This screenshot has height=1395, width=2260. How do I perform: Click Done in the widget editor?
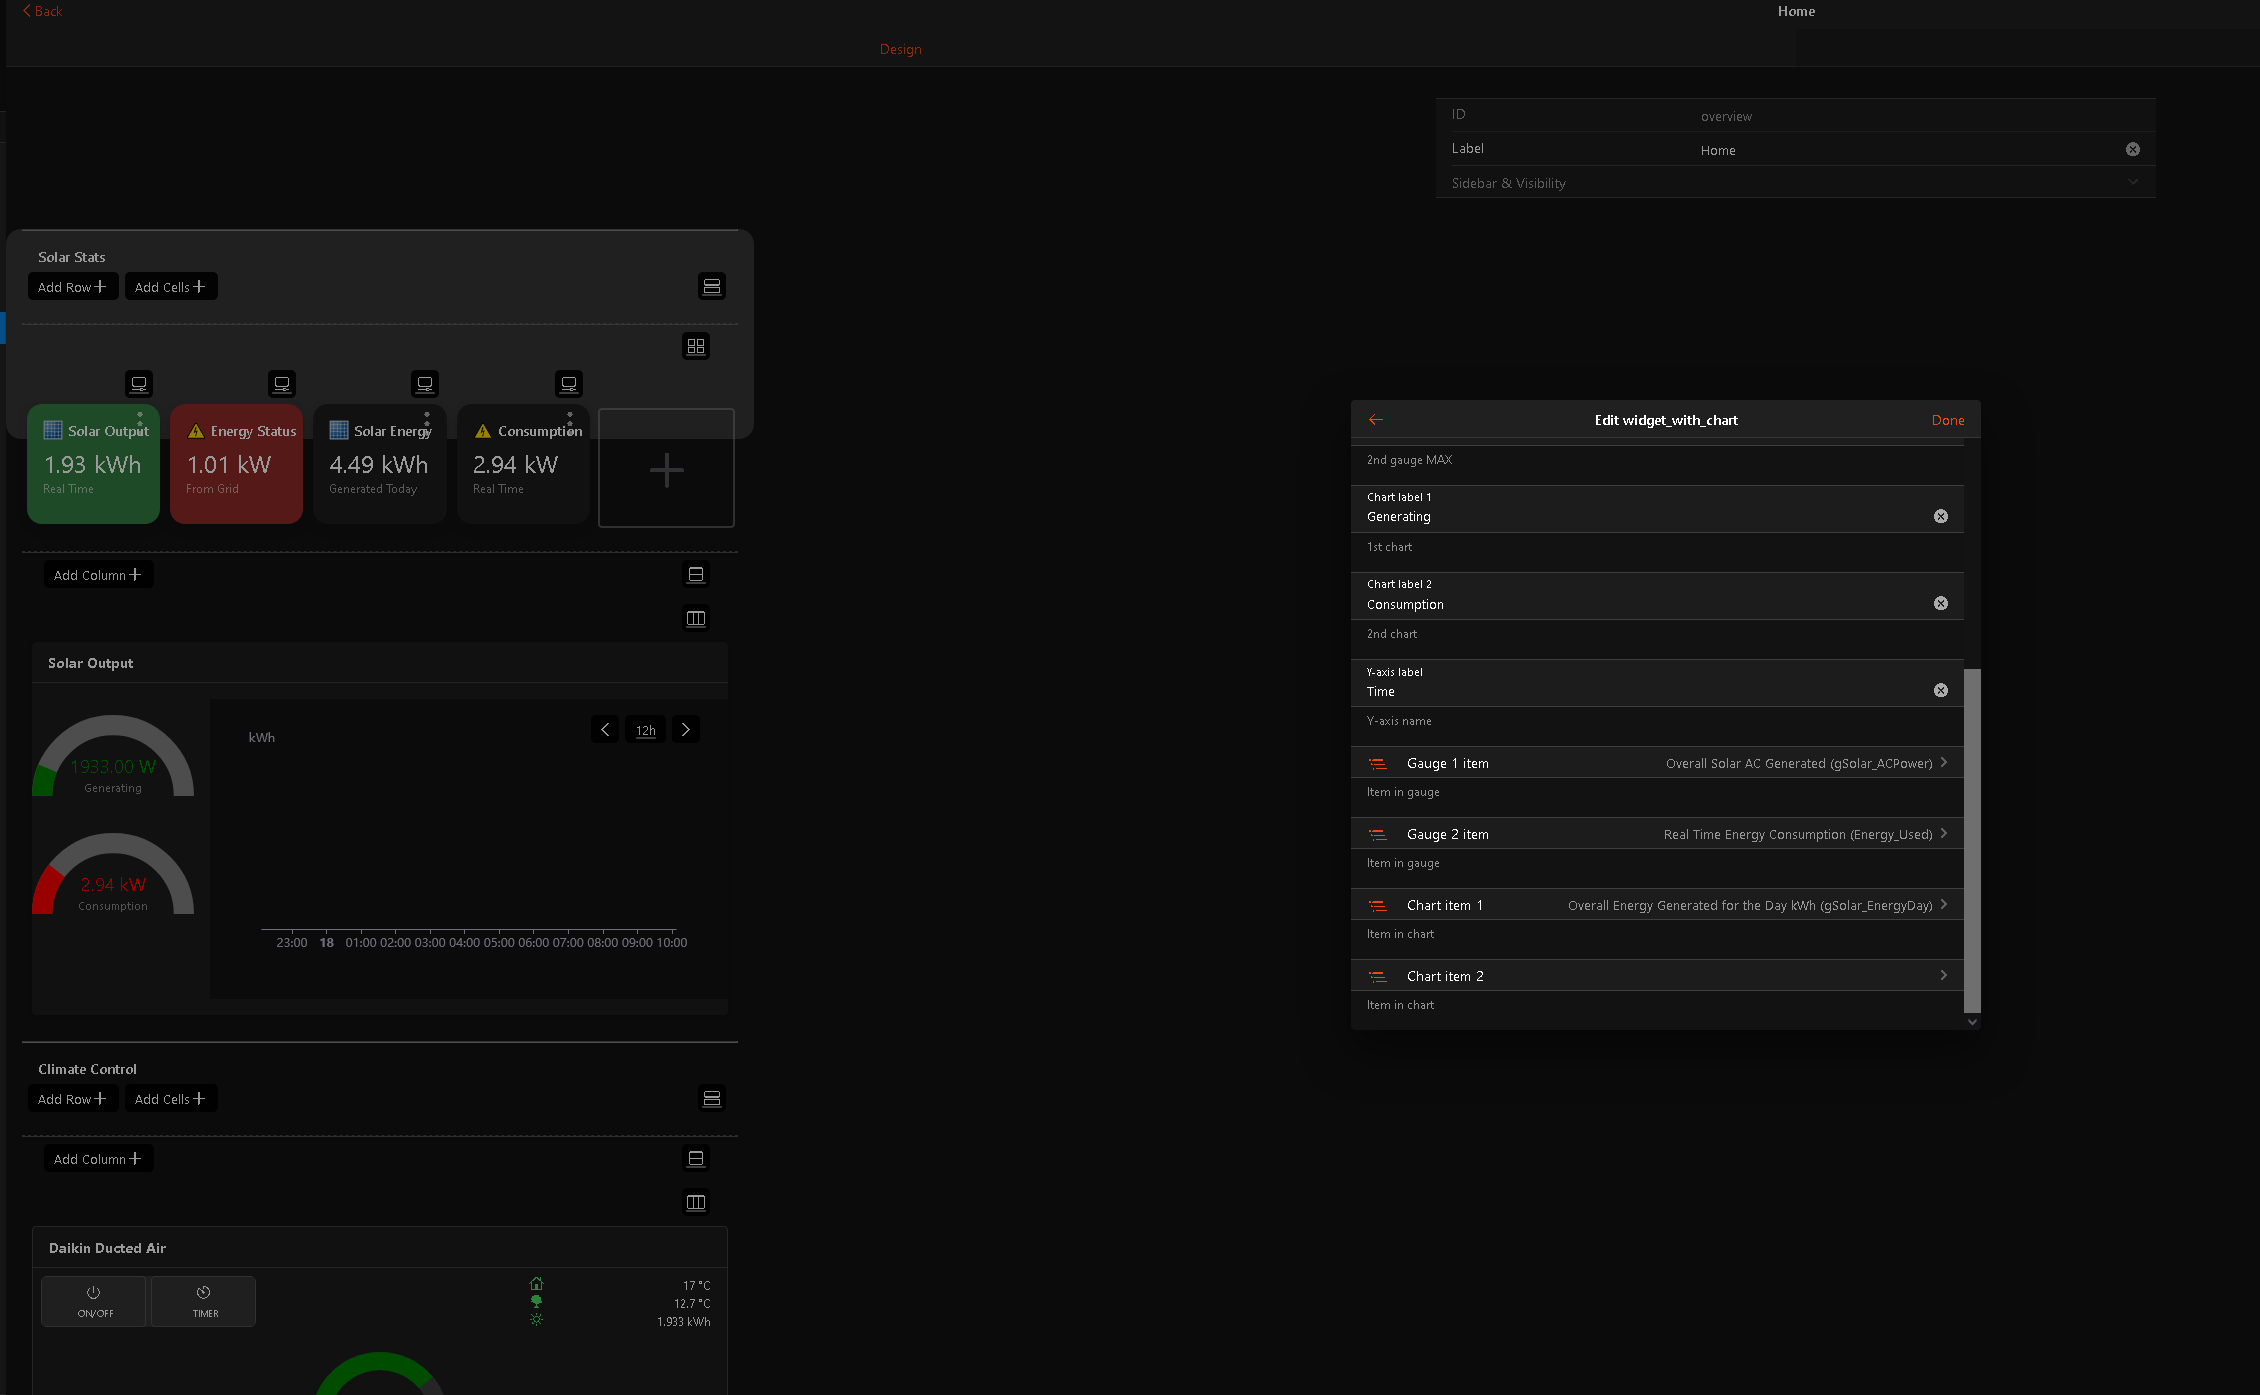click(1947, 420)
